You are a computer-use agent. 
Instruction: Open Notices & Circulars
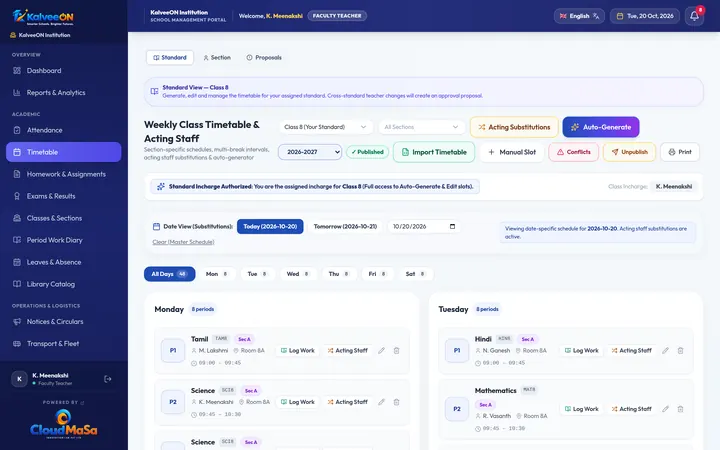(63, 322)
